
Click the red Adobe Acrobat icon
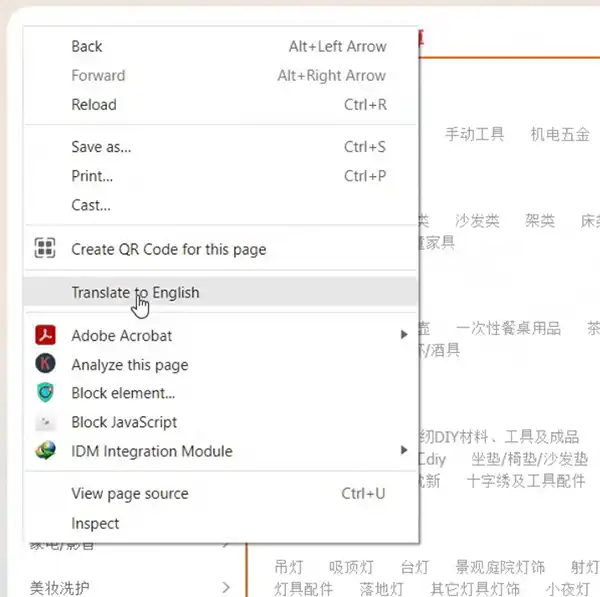45,335
